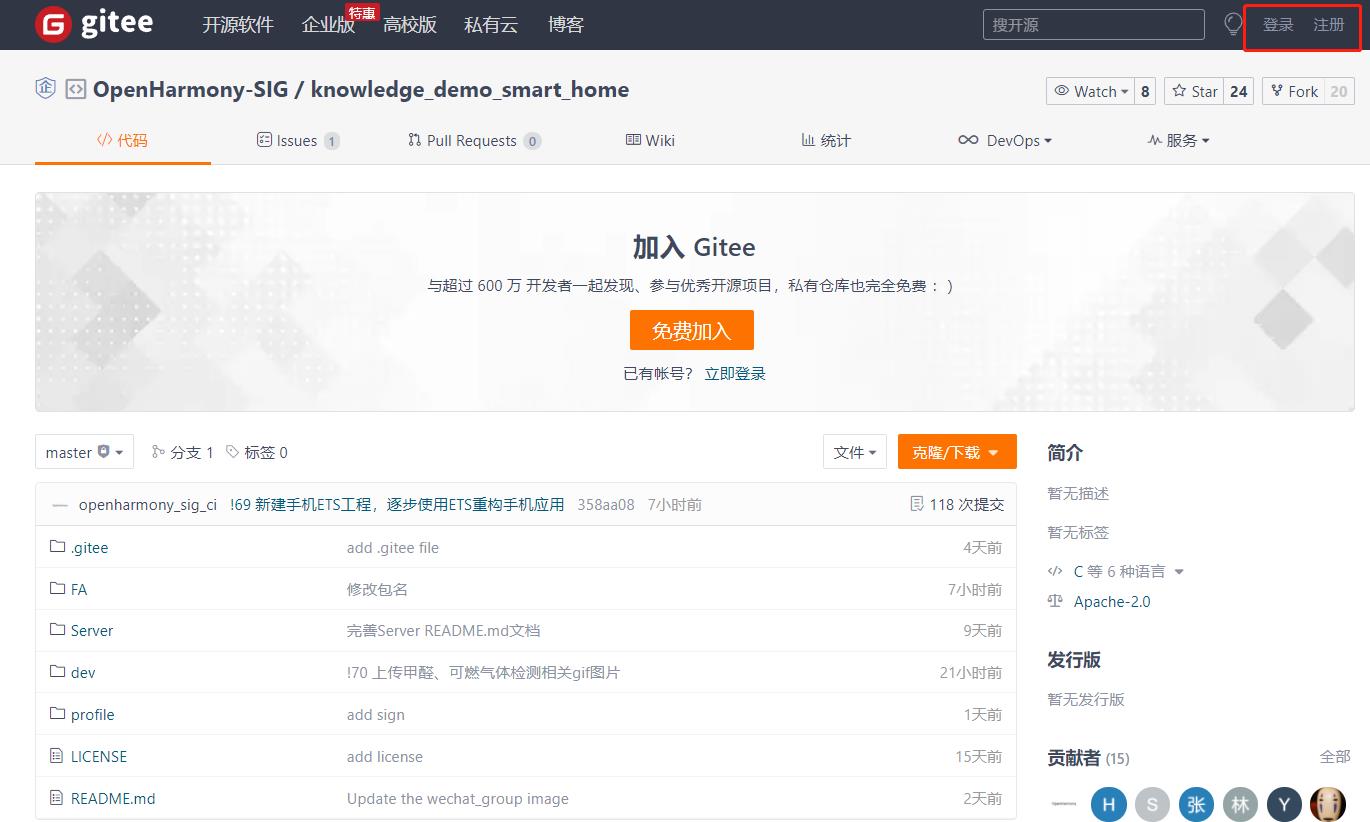Viewport: 1370px width, 822px height.
Task: Expand the Watch dropdown
Action: click(1091, 91)
